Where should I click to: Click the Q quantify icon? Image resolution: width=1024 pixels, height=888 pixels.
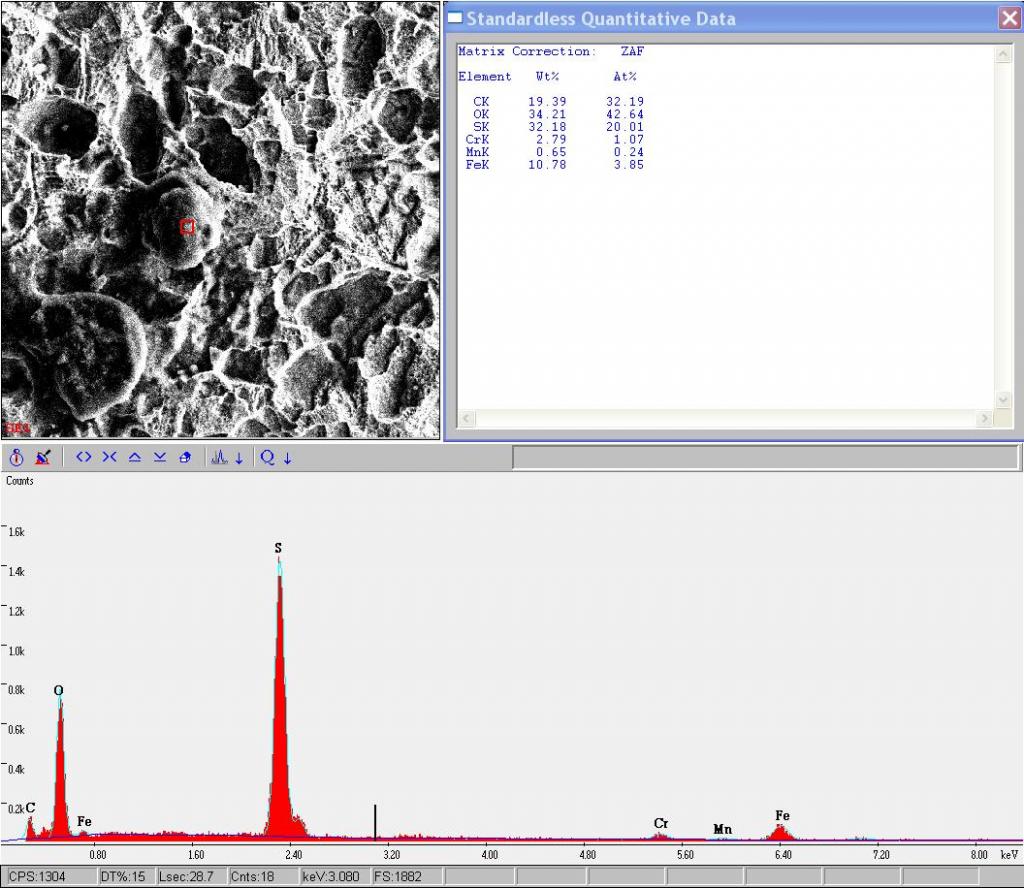268,458
